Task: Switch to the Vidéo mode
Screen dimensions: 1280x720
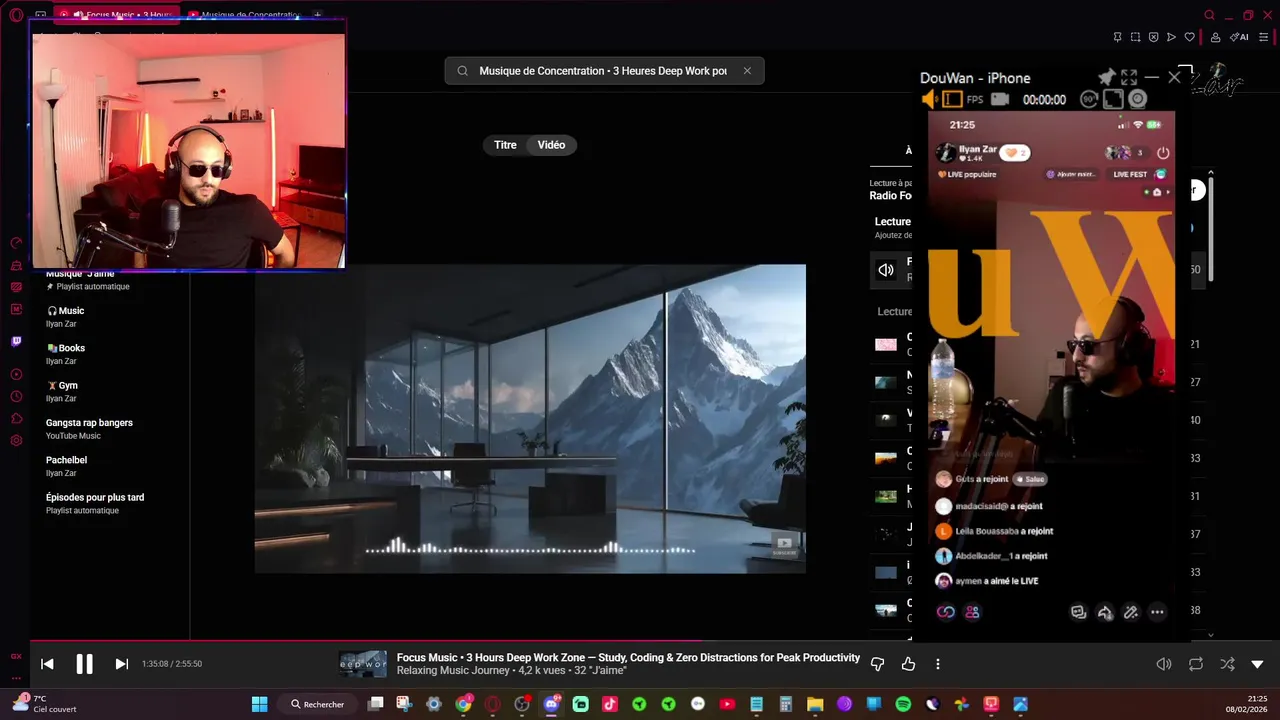Action: tap(551, 145)
